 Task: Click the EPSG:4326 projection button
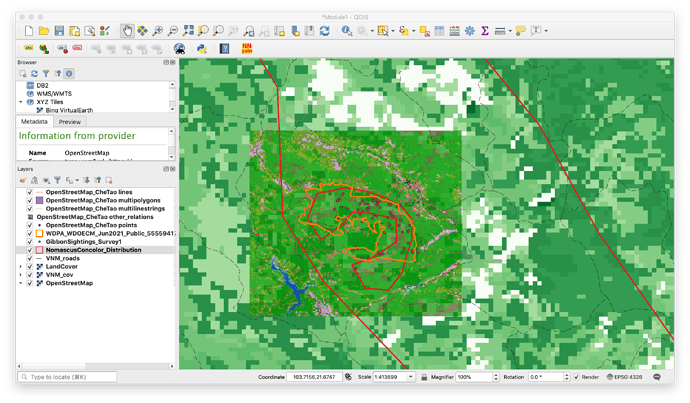624,377
